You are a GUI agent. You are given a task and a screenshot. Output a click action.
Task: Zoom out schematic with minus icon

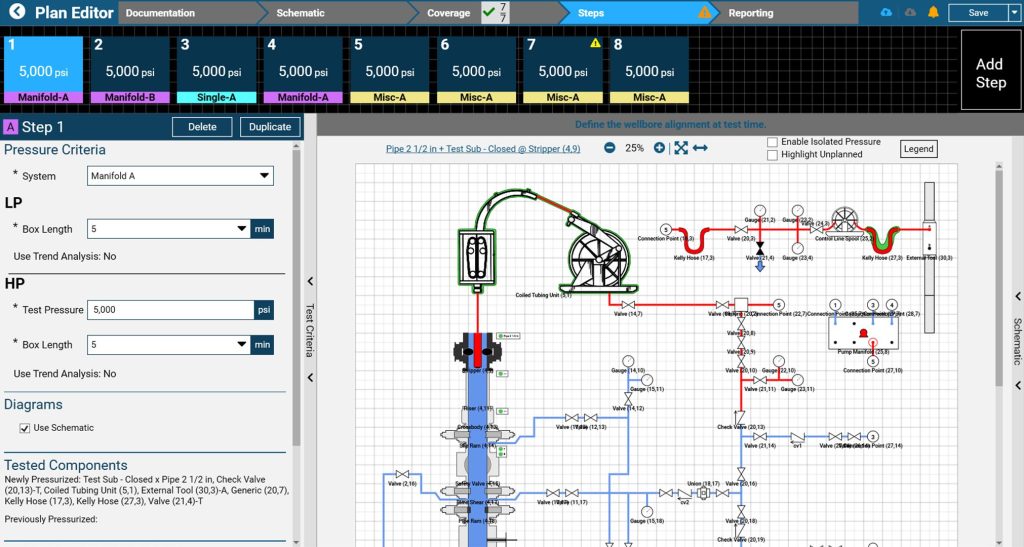coord(609,148)
